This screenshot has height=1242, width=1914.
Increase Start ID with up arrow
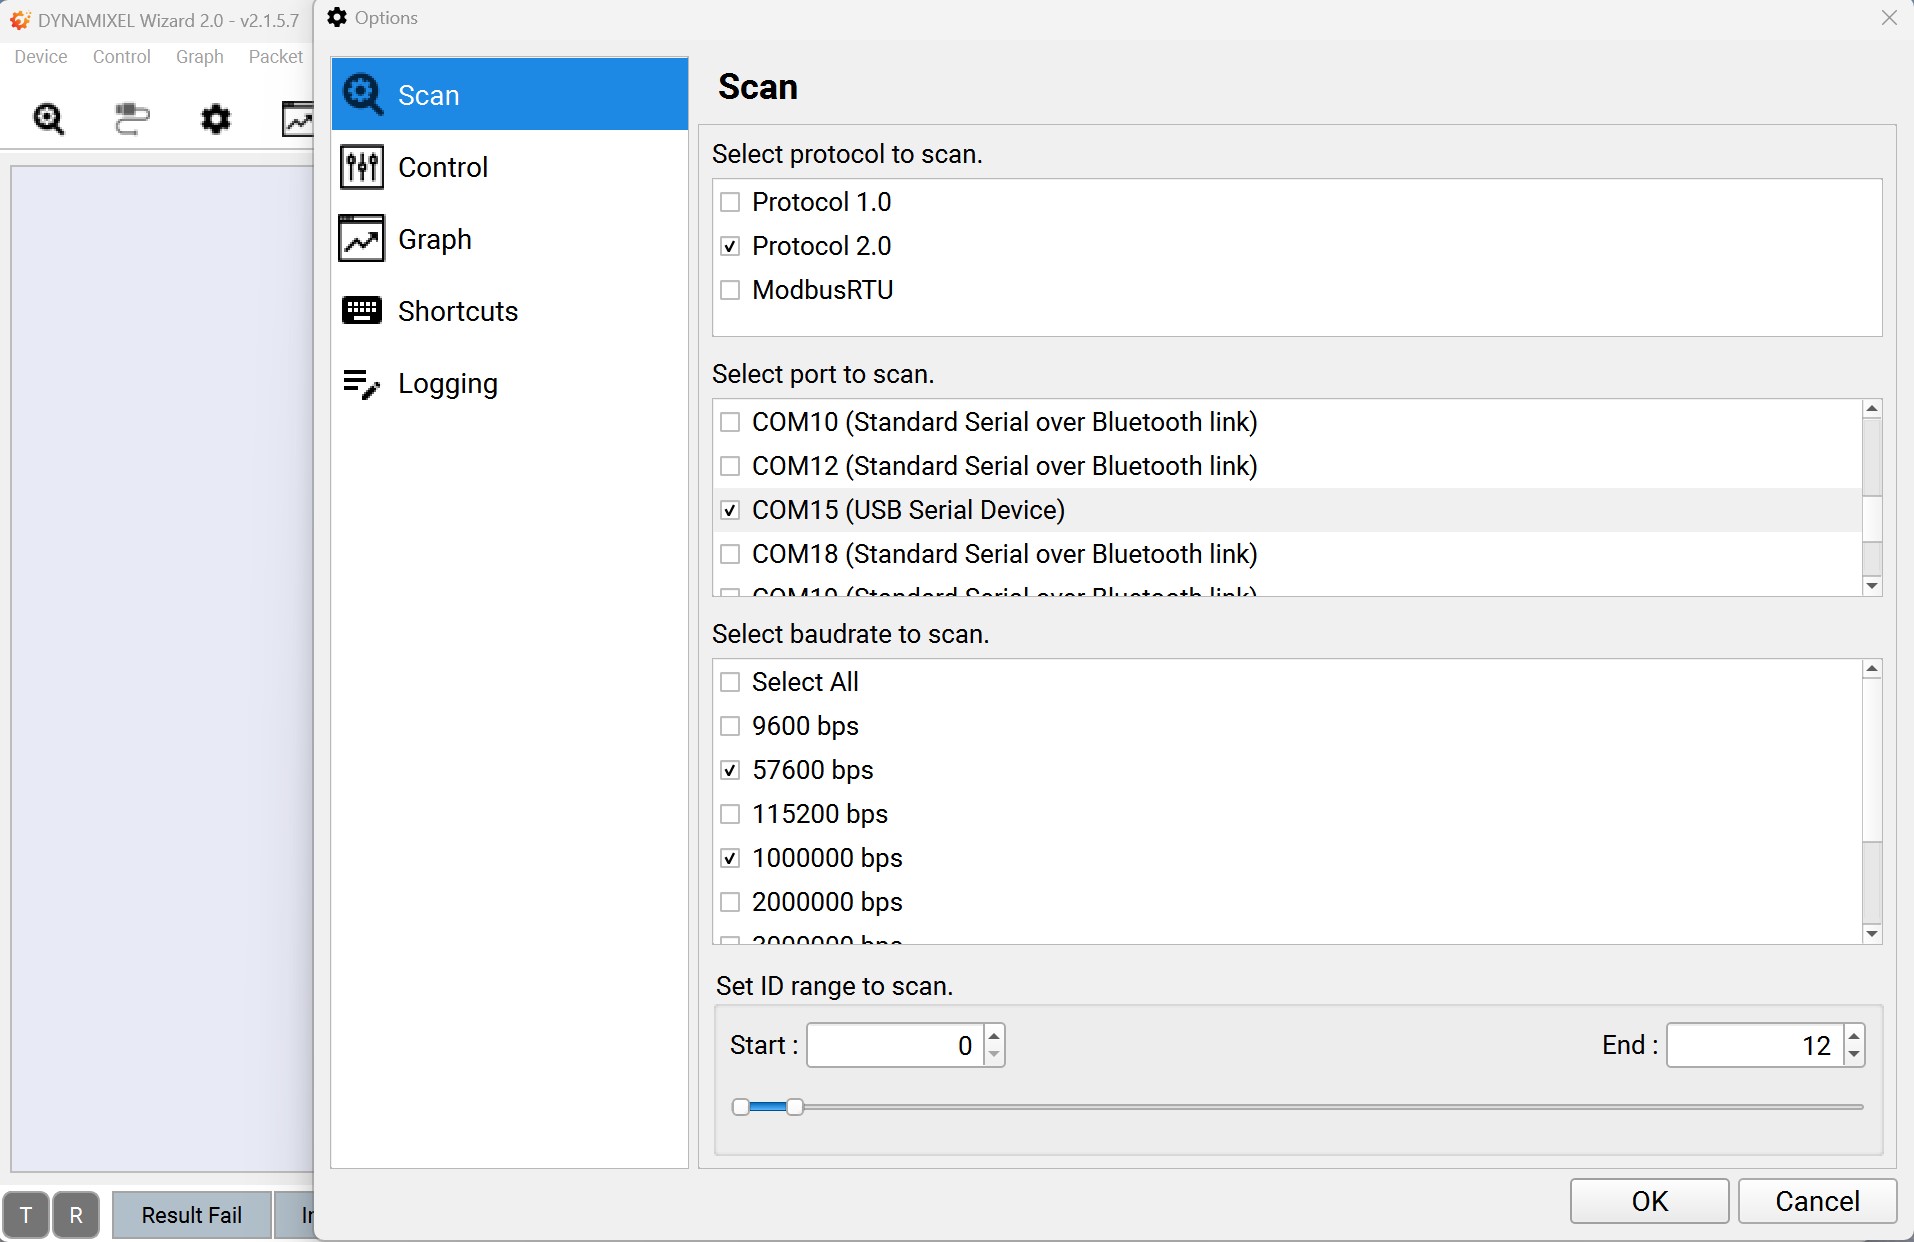click(x=994, y=1035)
